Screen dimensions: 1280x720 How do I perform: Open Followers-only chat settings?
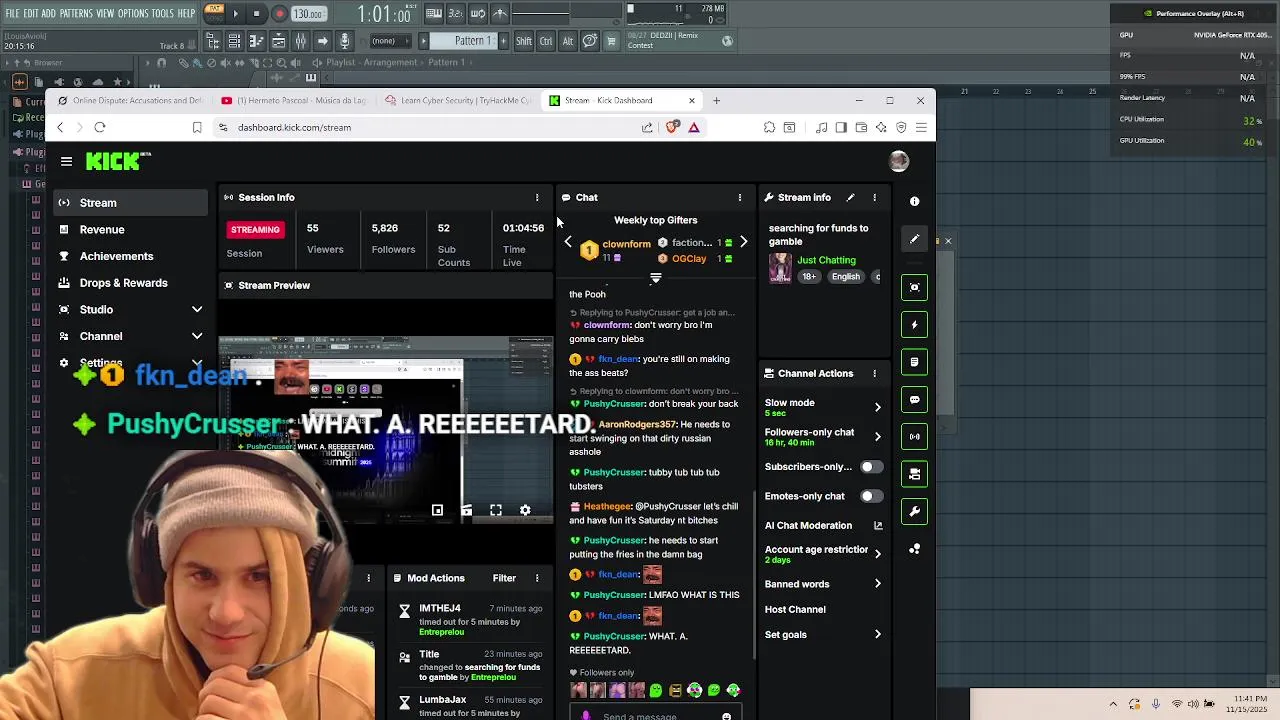click(823, 436)
